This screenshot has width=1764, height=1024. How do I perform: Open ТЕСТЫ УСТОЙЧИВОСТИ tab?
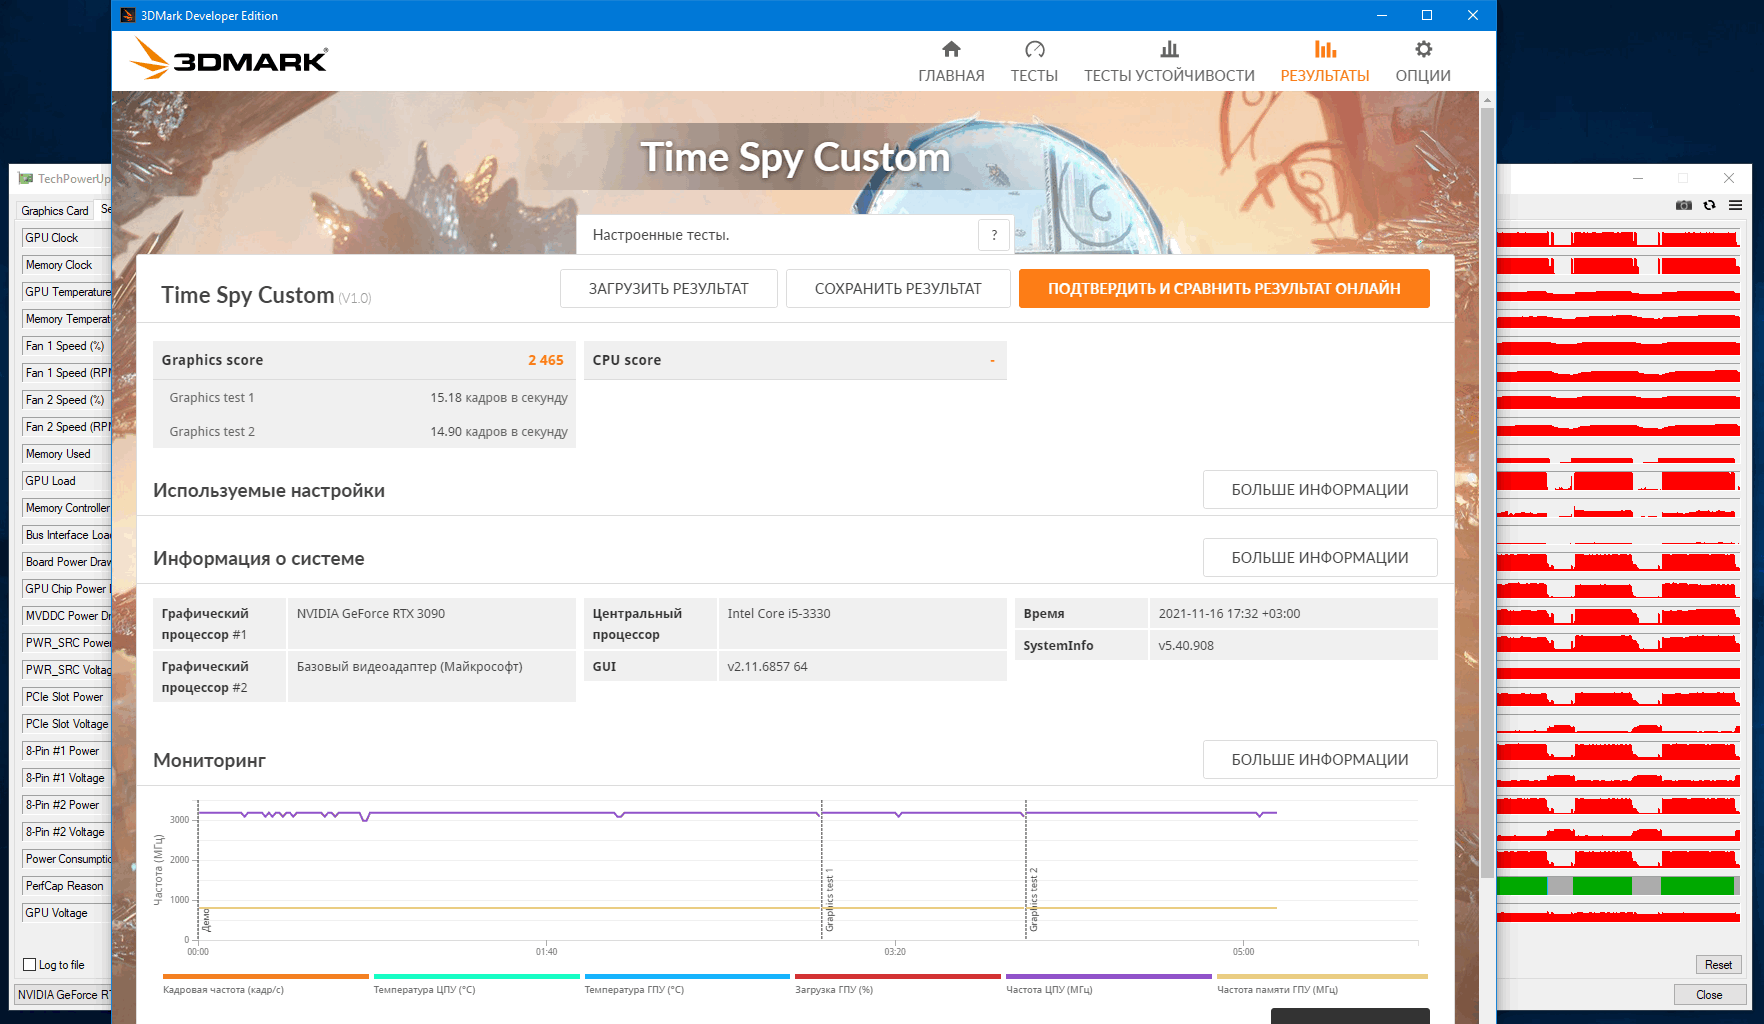[1169, 62]
